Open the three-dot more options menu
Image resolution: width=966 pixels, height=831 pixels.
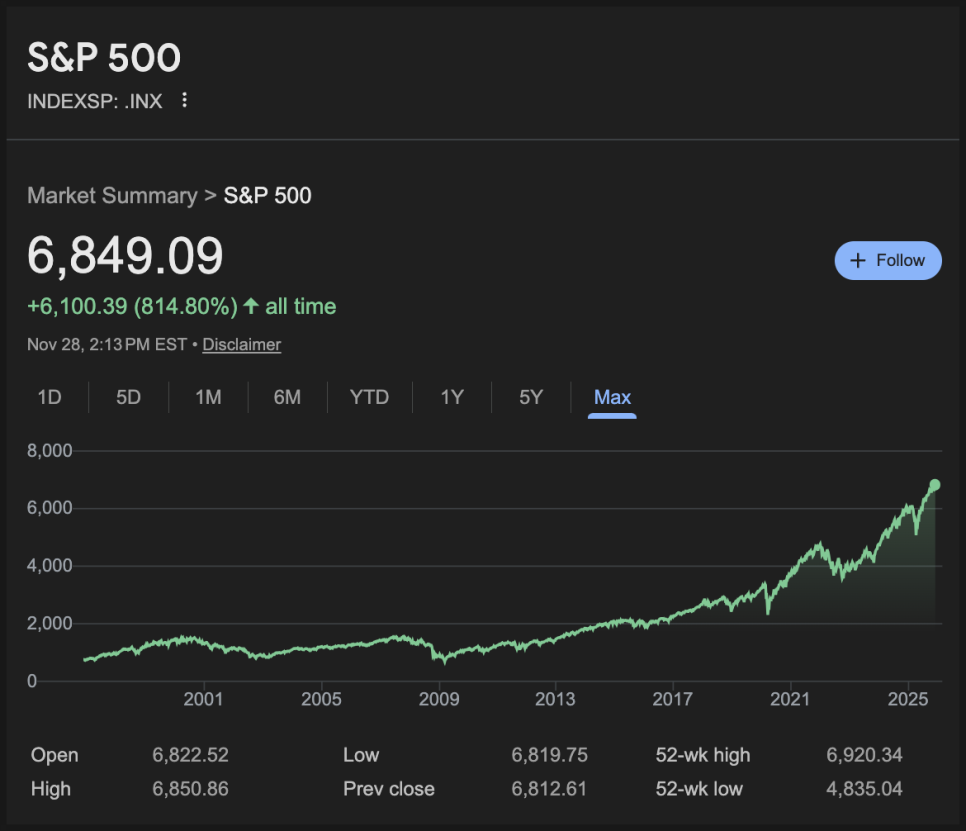tap(184, 100)
